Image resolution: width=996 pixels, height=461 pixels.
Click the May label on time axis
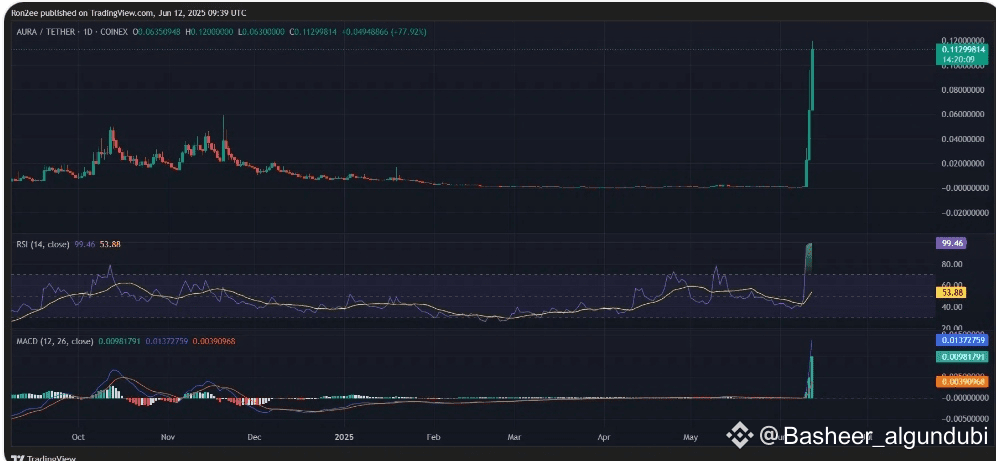tap(691, 437)
